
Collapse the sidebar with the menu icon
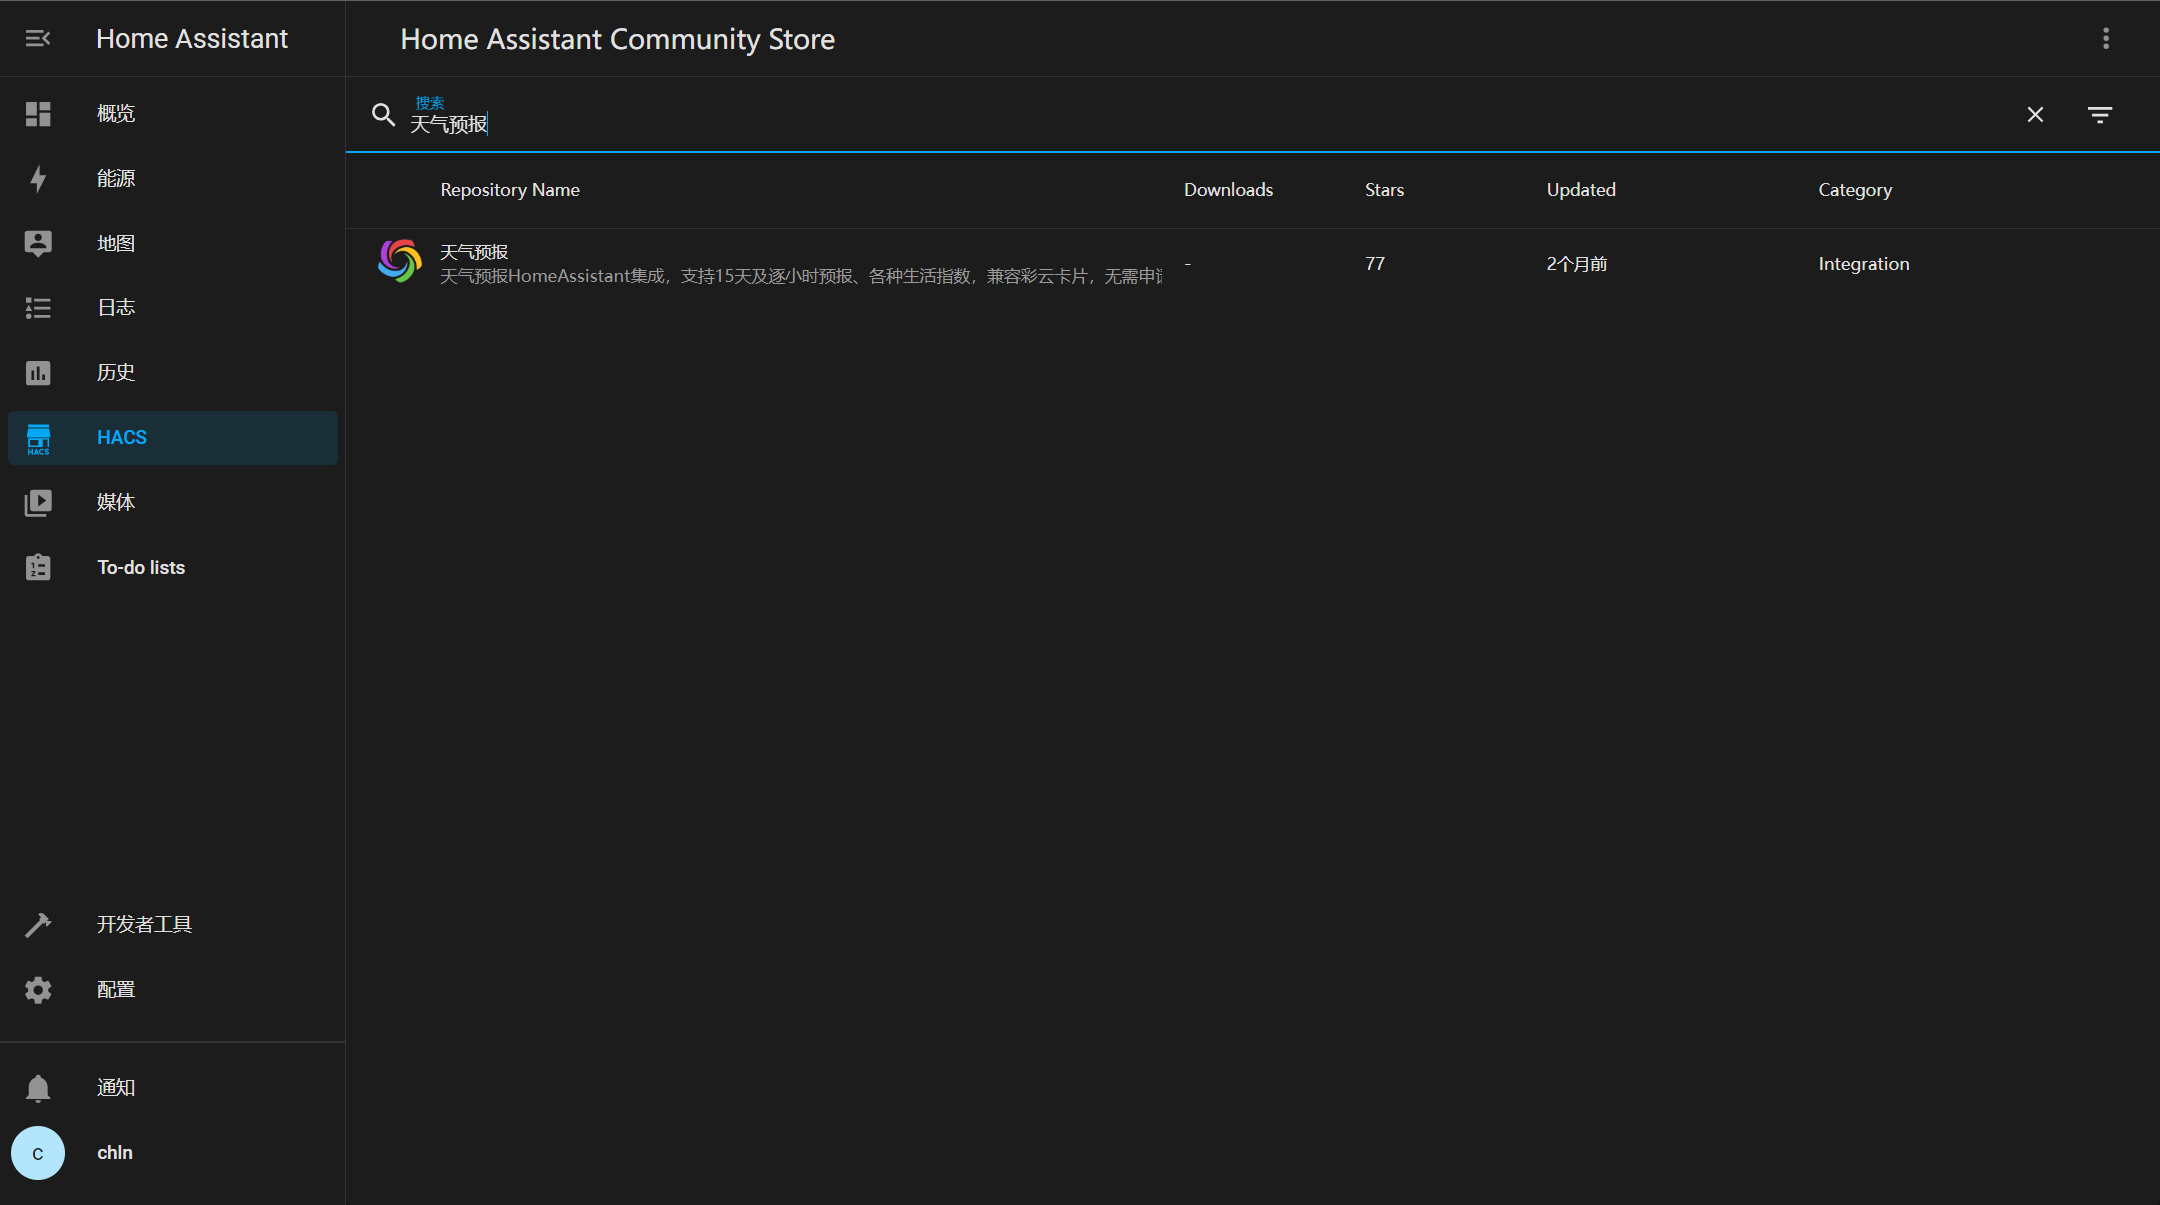[38, 38]
